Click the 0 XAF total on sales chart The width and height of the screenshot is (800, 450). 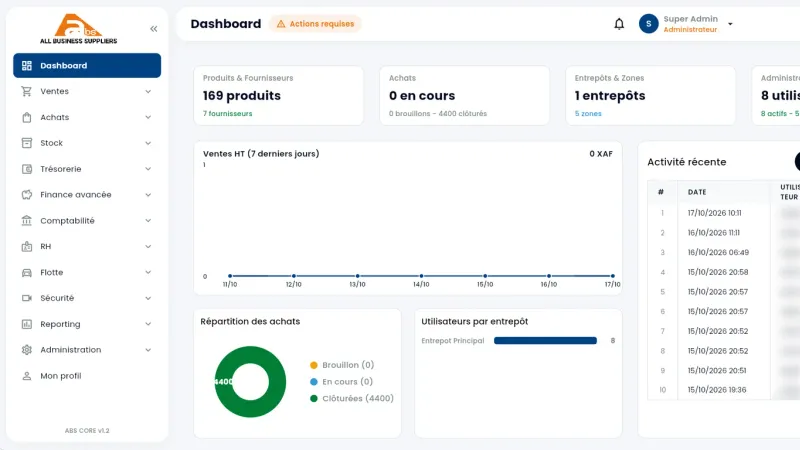601,154
